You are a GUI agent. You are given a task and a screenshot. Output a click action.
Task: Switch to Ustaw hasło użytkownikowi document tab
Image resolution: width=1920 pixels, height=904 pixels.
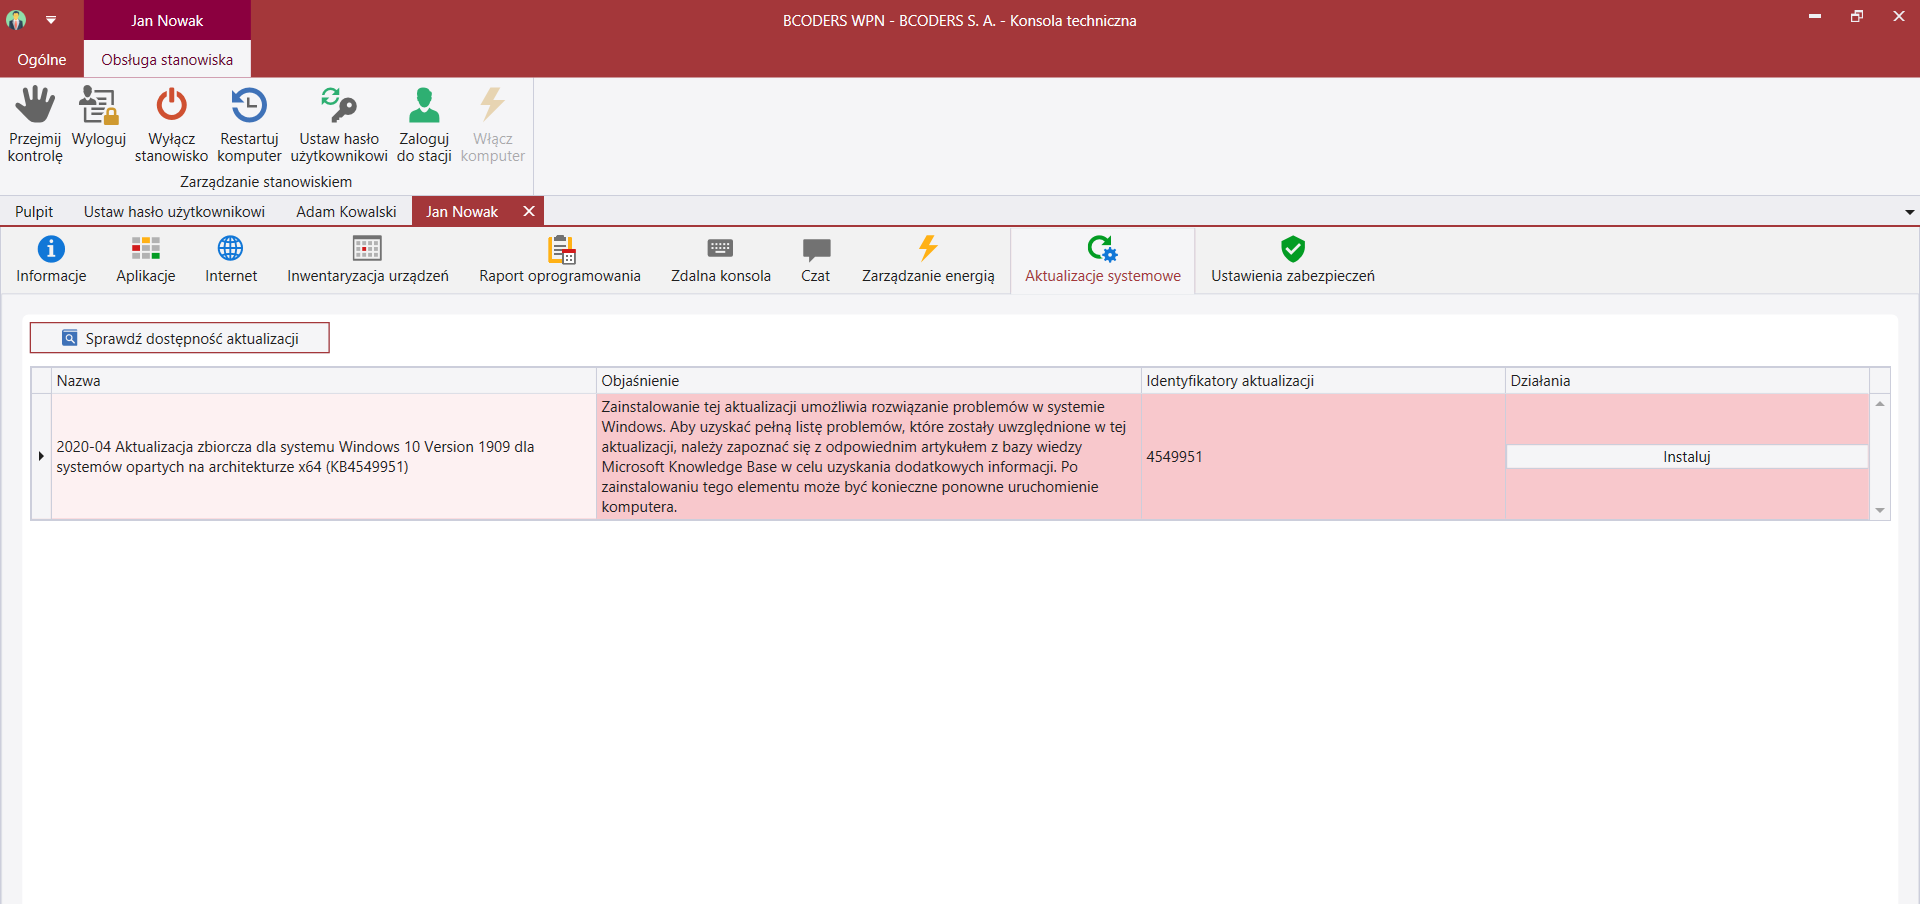(x=174, y=212)
